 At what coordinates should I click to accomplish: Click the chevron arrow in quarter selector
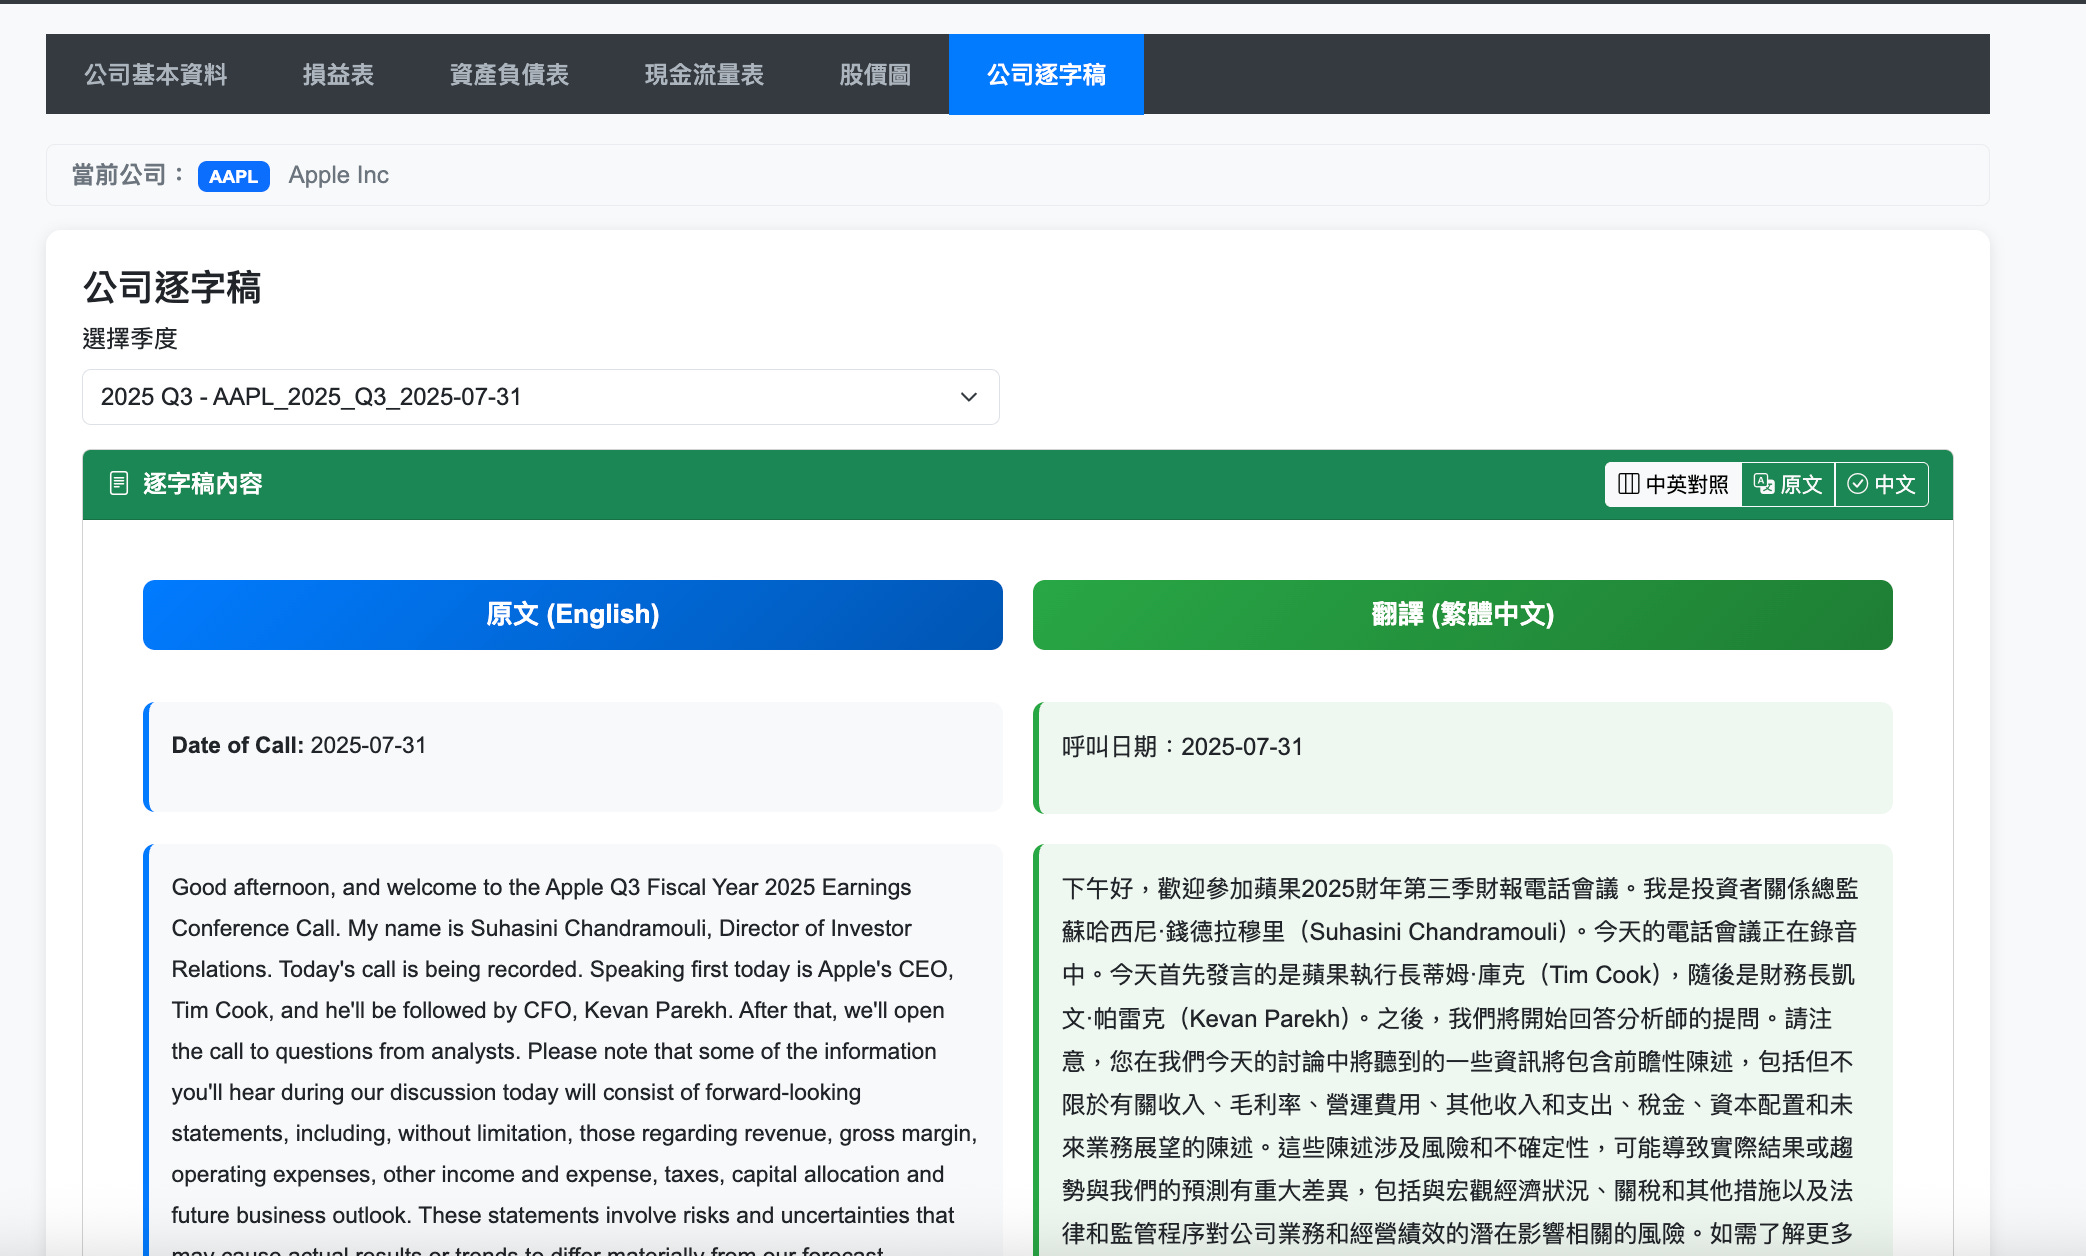968,397
